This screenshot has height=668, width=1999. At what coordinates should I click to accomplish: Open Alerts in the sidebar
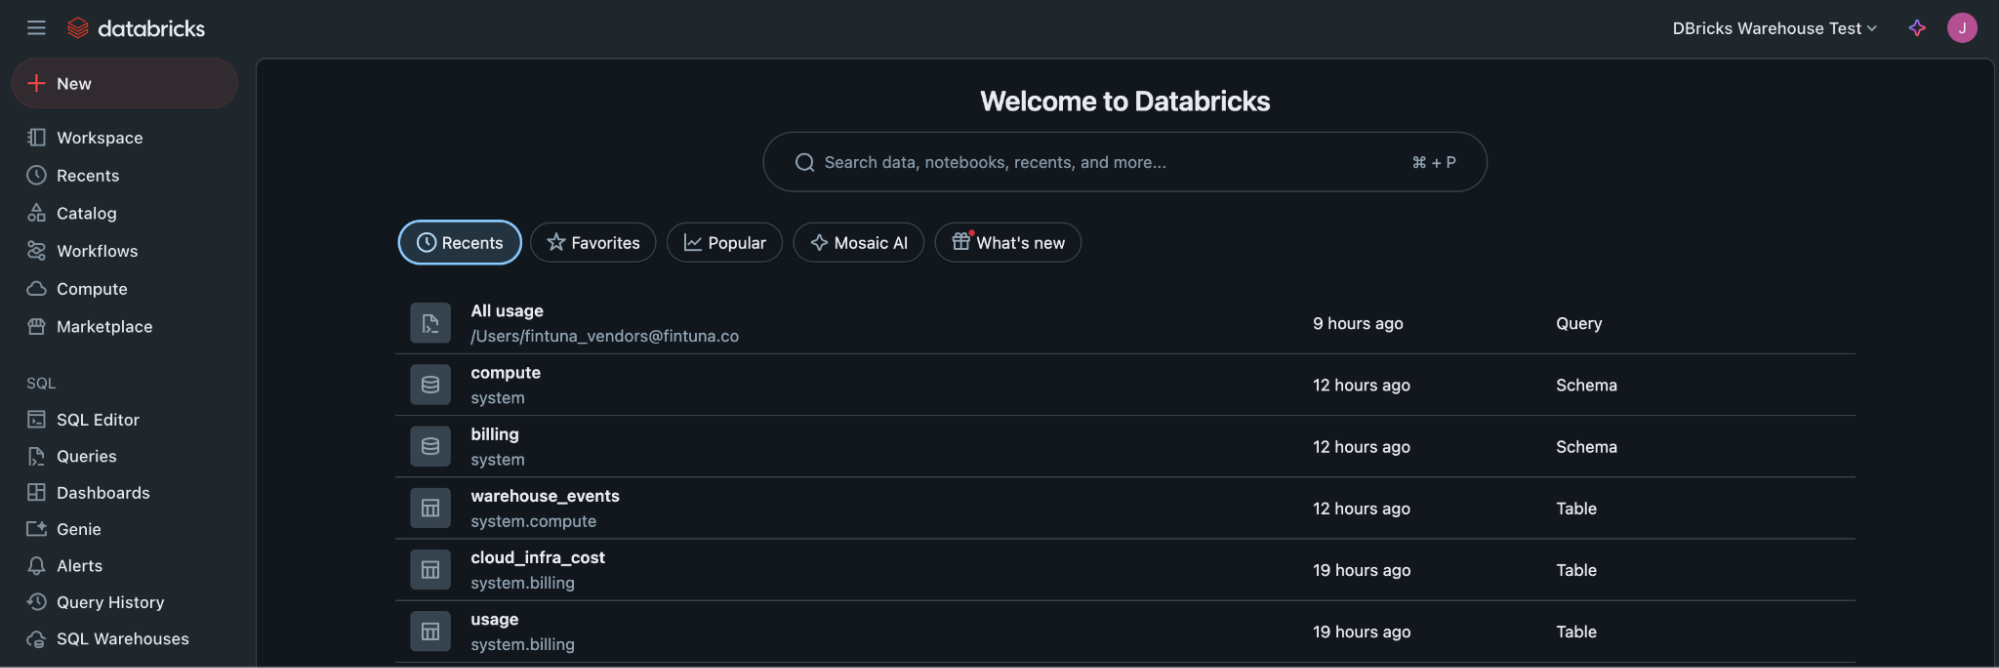[80, 566]
